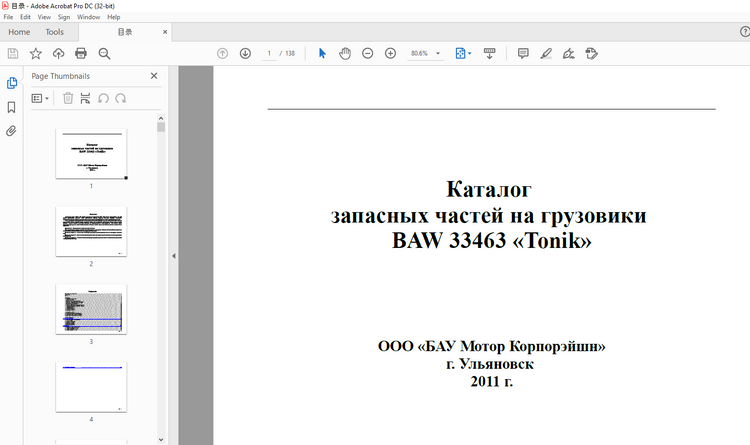Expand the fit page options dropdown

[470, 53]
